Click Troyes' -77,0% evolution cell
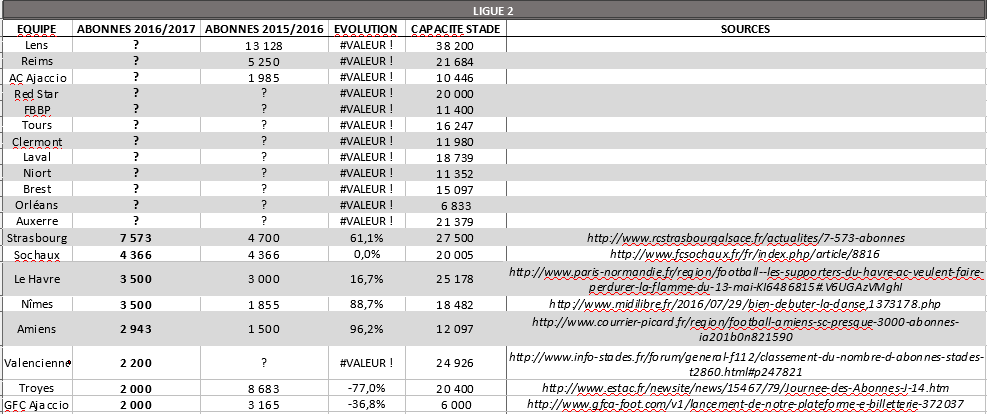This screenshot has height=414, width=987. coord(366,388)
